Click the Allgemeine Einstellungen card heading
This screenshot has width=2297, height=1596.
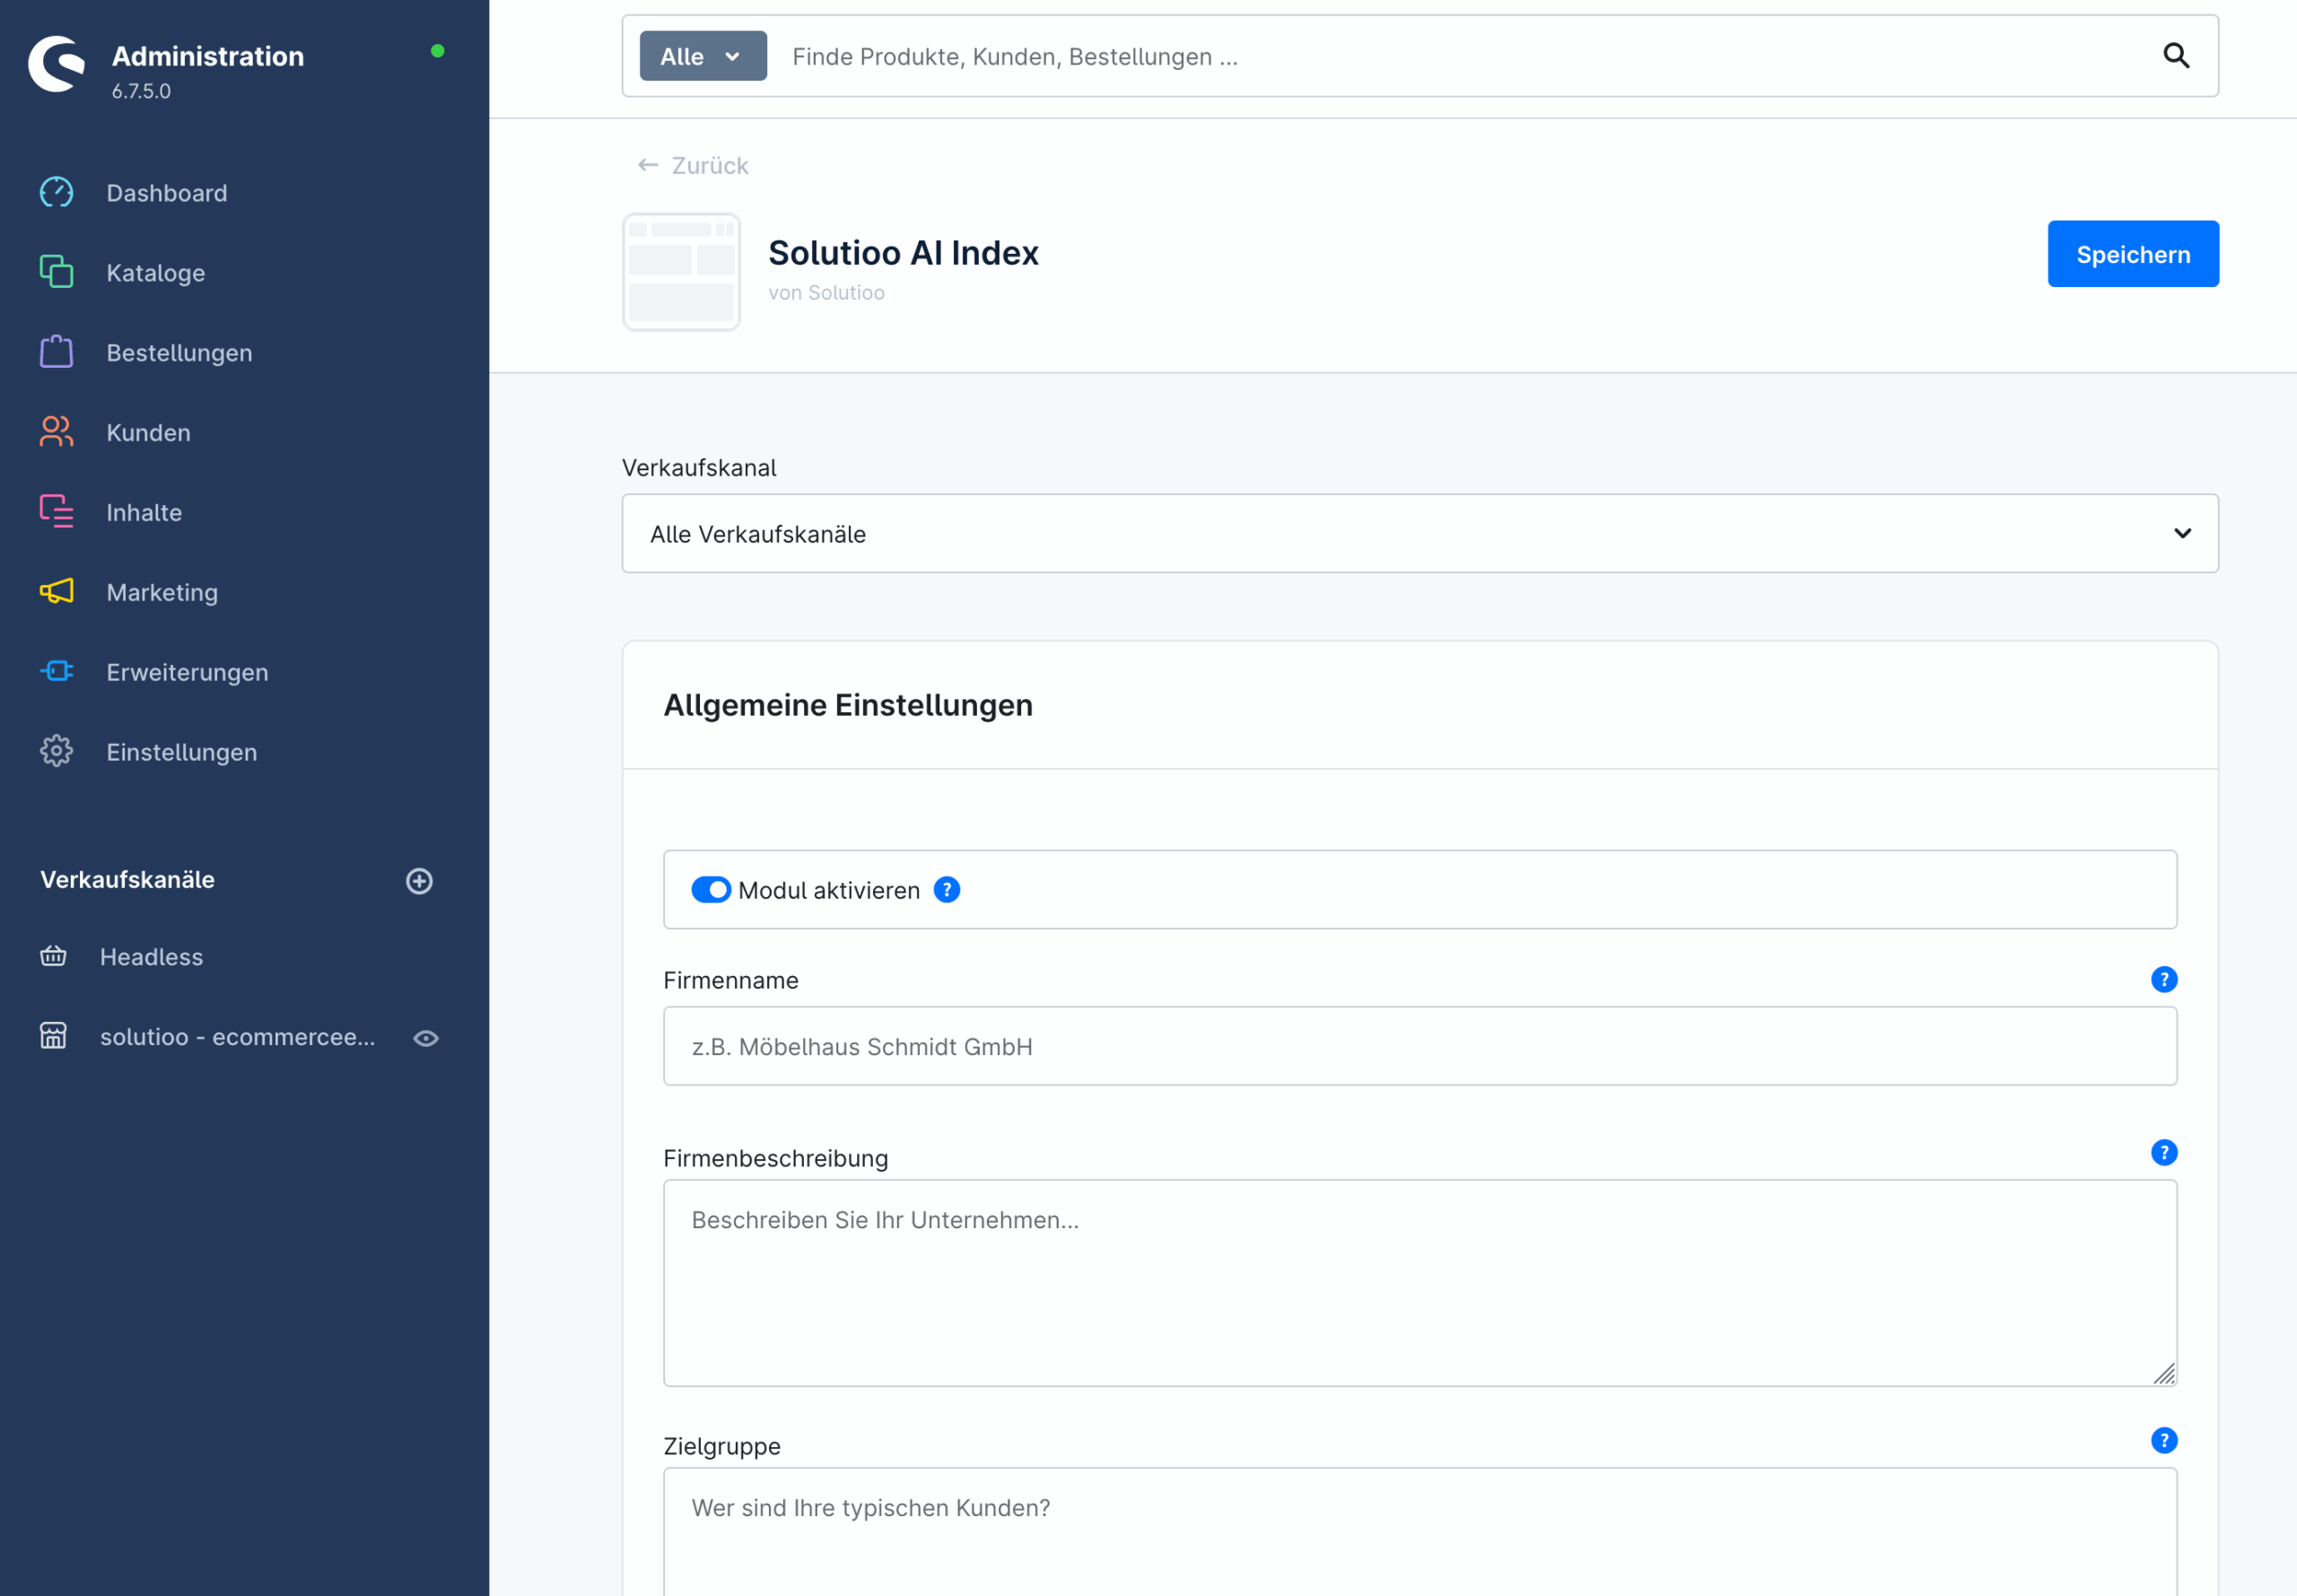tap(848, 705)
